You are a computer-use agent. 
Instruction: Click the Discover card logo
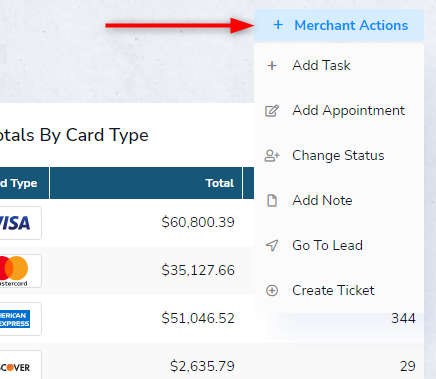[20, 365]
